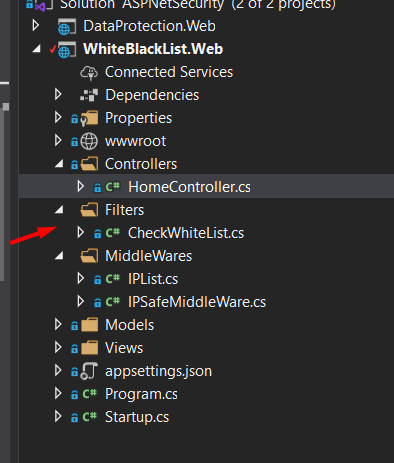Select IPSafeMiddleWare.cs in the tree
Image resolution: width=394 pixels, height=463 pixels.
197,302
